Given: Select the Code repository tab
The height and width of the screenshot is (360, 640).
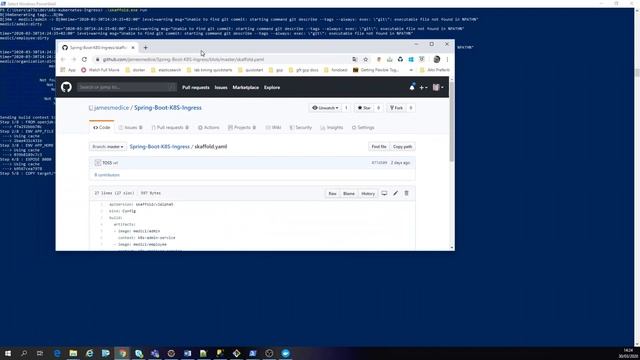Looking at the screenshot, I should (102, 127).
